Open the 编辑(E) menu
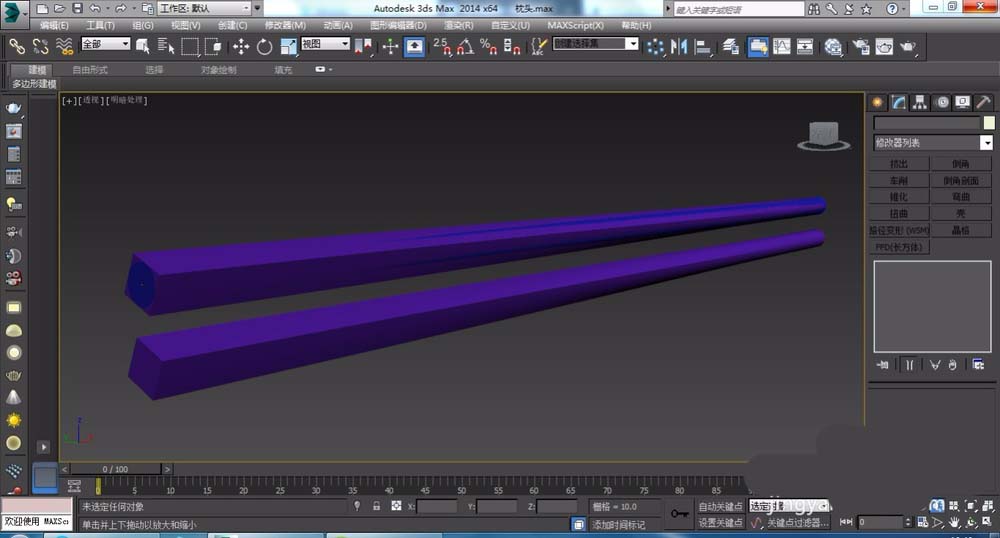This screenshot has height=538, width=1000. 54,25
